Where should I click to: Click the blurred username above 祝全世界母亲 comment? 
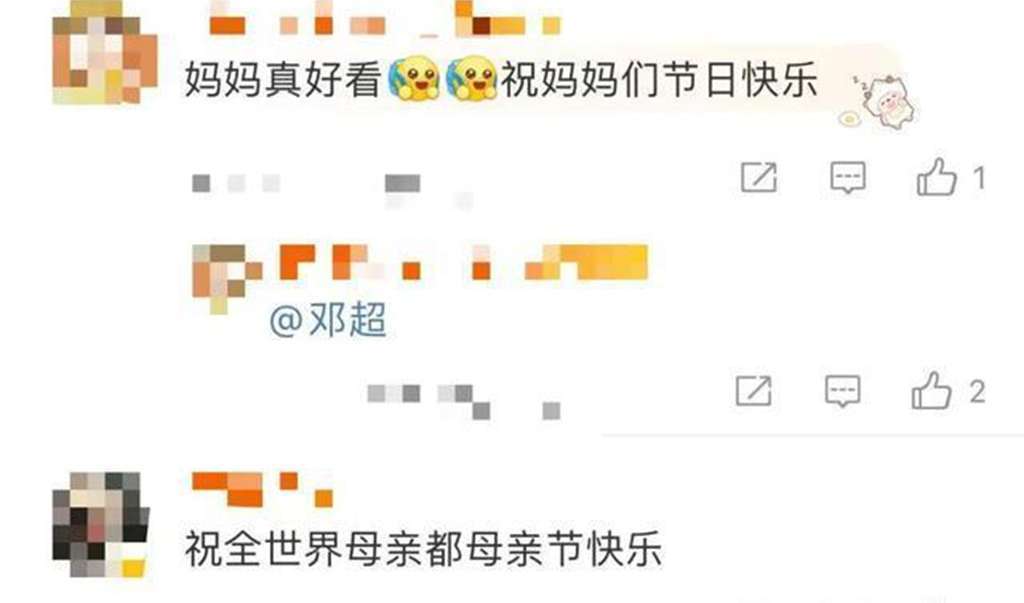pyautogui.click(x=263, y=490)
